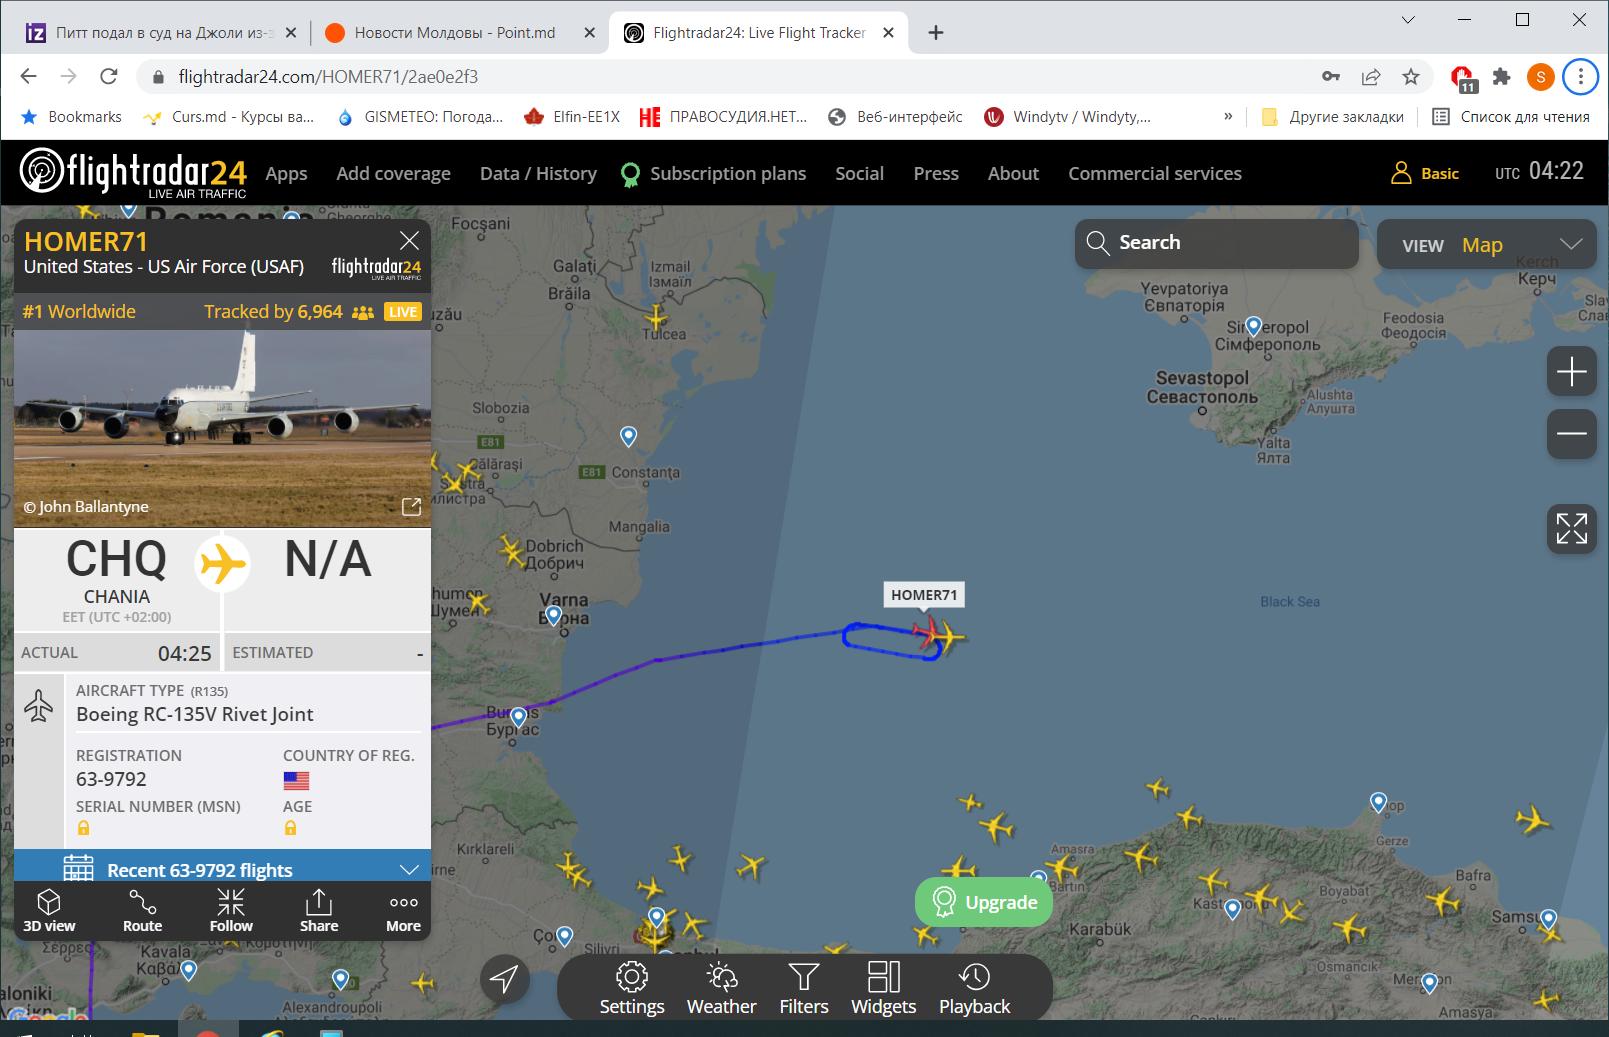Show the Route for the flight
This screenshot has height=1037, width=1609.
[x=142, y=910]
